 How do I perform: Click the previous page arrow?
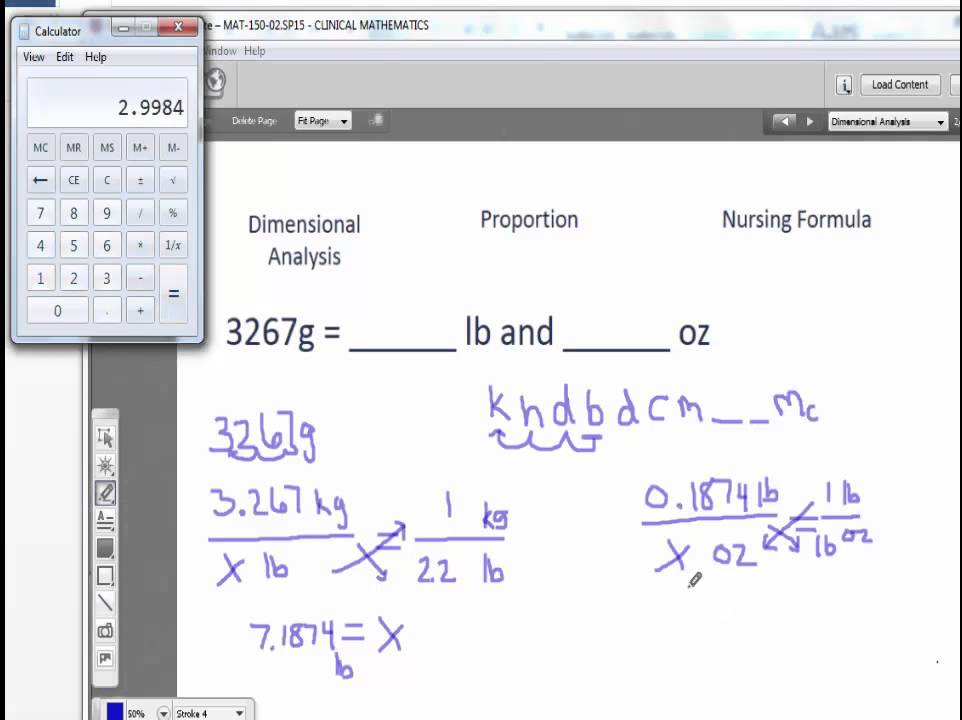tap(783, 121)
